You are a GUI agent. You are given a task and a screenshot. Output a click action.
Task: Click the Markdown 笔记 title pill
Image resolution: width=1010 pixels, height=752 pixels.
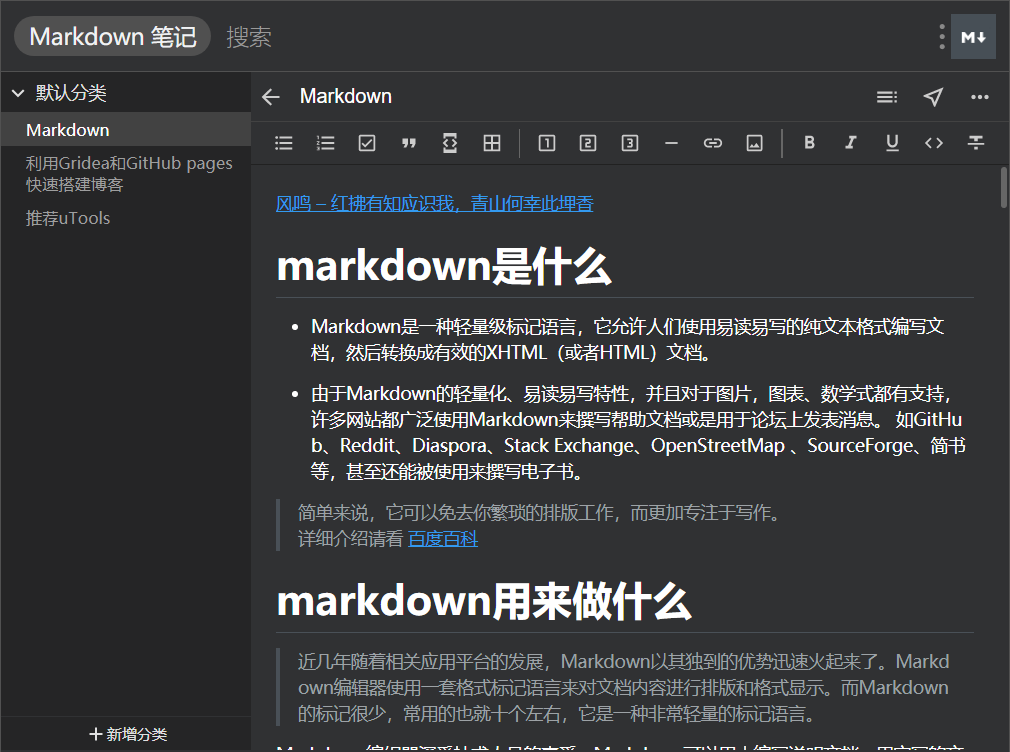[113, 36]
